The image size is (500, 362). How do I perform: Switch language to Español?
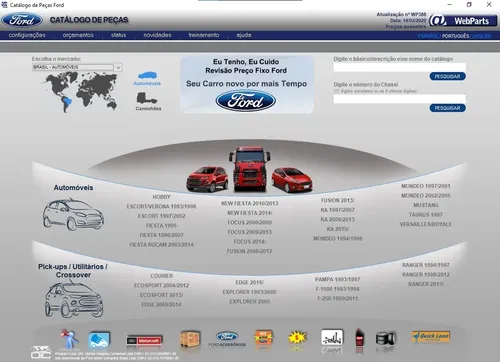click(x=429, y=36)
